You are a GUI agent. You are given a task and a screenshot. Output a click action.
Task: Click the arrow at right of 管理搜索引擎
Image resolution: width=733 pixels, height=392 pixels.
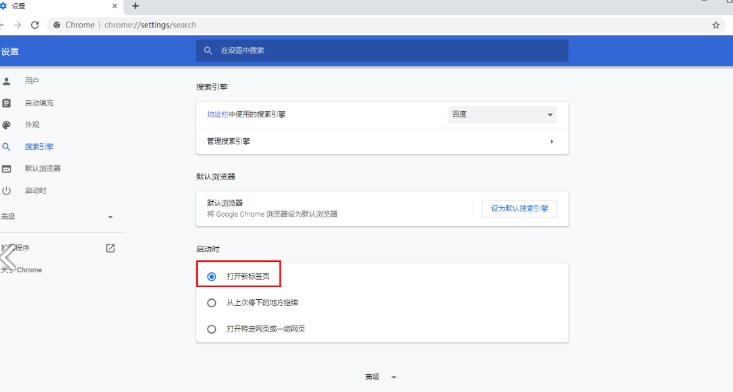552,142
